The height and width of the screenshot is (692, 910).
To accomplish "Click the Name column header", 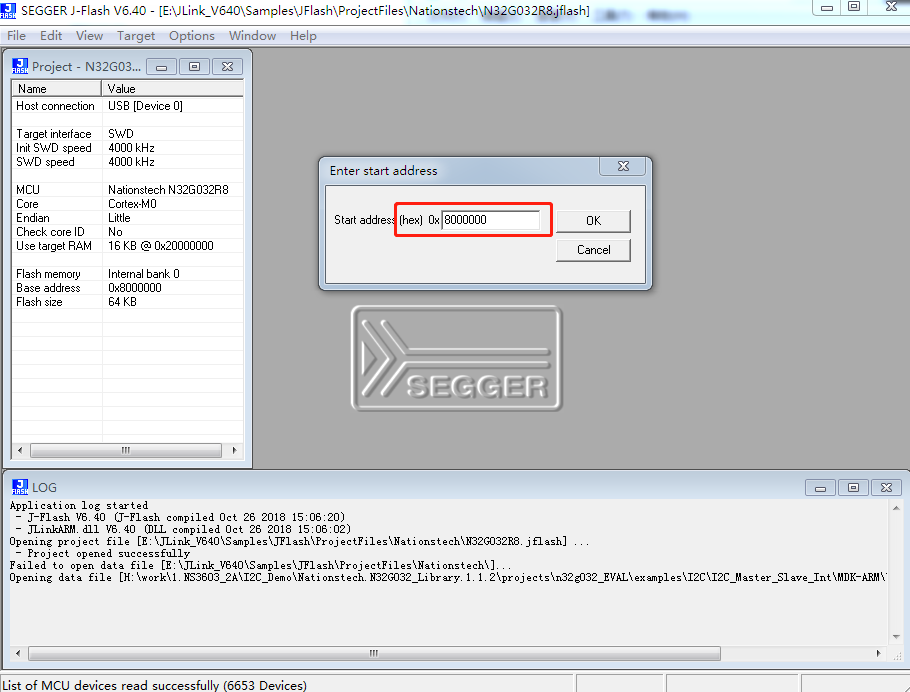I will [56, 89].
